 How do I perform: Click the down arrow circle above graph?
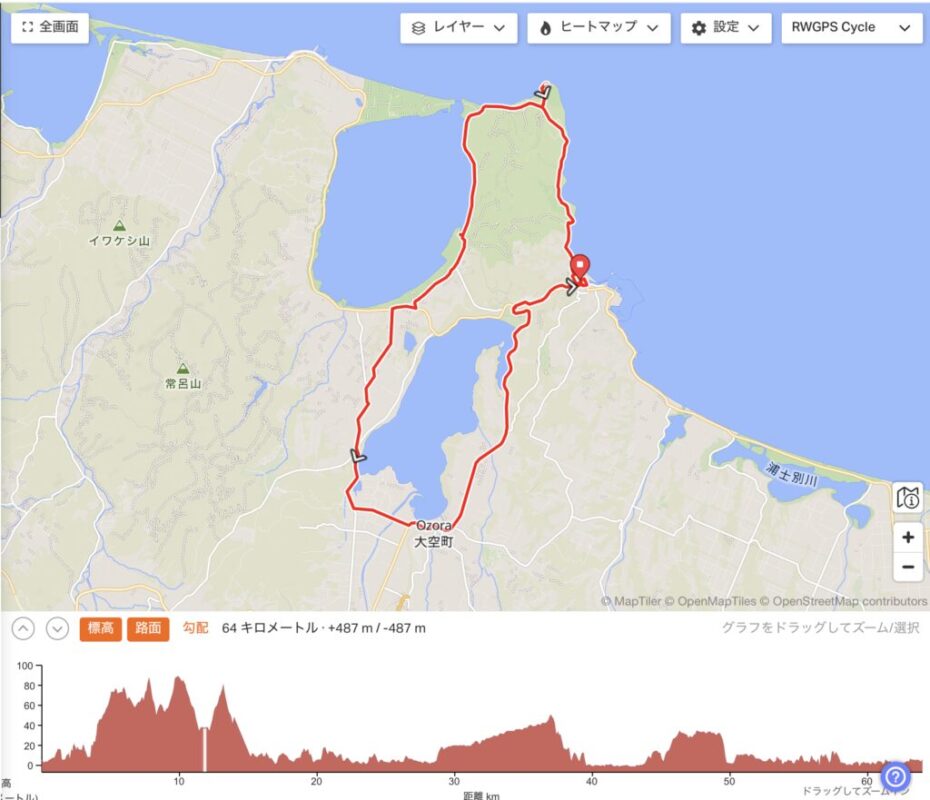pos(58,629)
